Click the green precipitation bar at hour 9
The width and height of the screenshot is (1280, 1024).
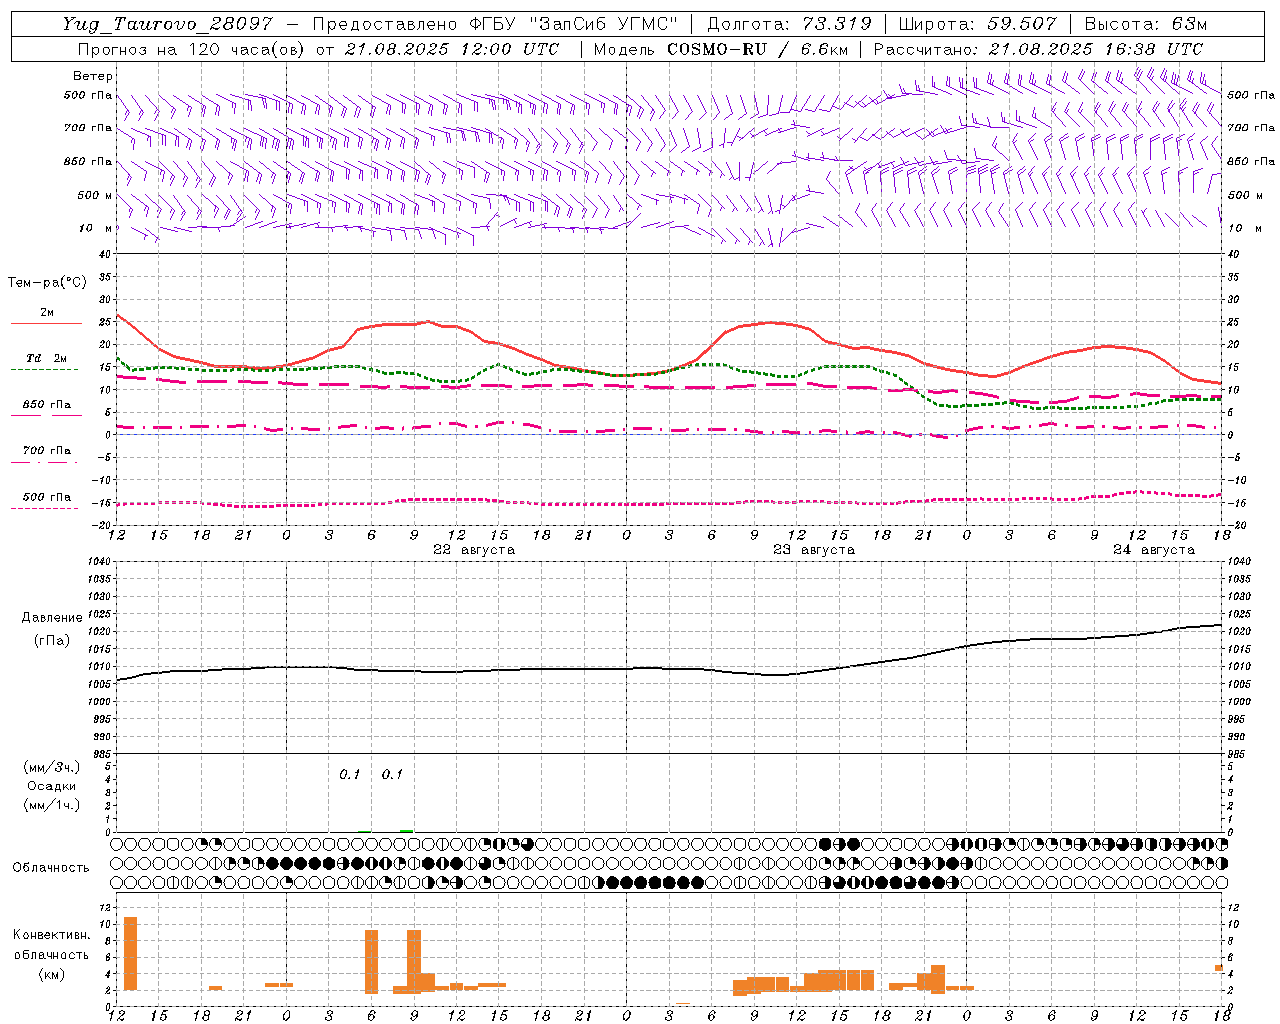click(x=406, y=830)
